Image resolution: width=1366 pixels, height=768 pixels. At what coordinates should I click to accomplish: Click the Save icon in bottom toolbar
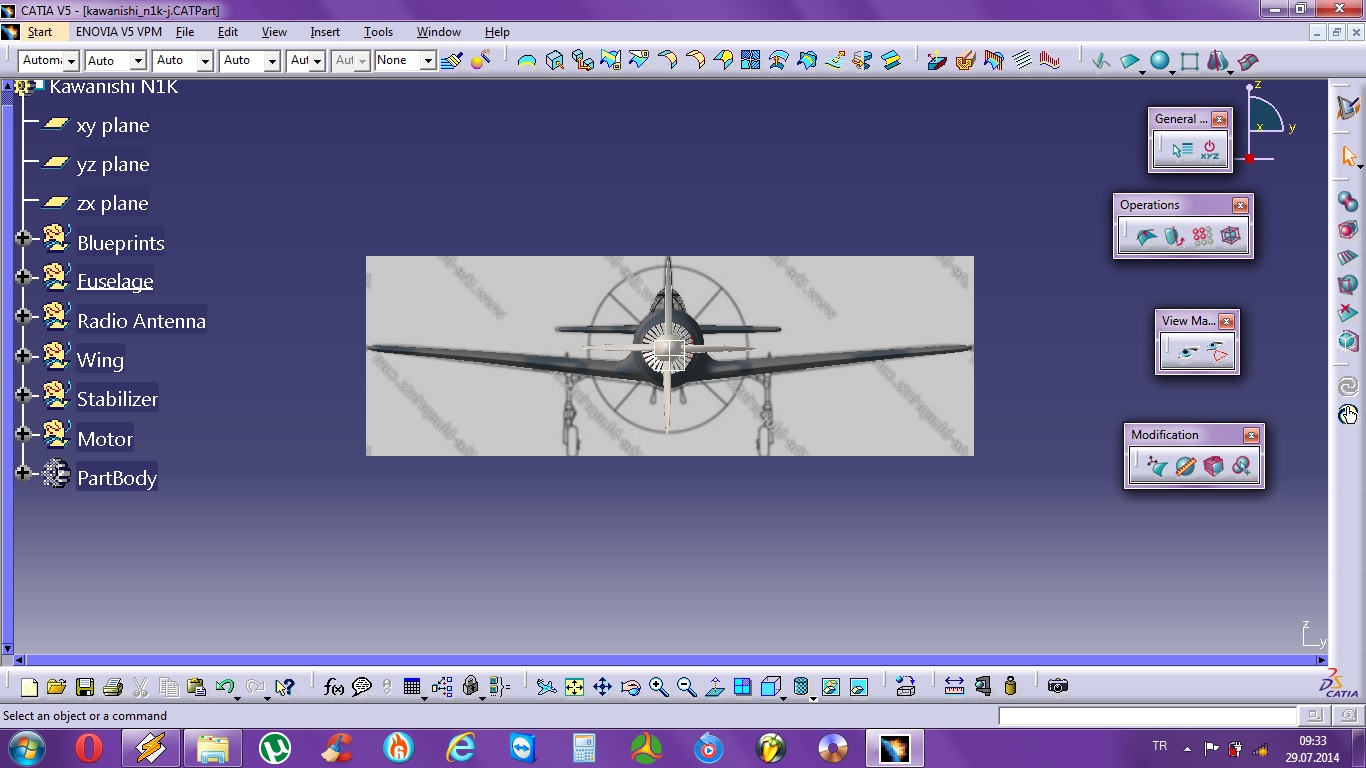point(84,687)
